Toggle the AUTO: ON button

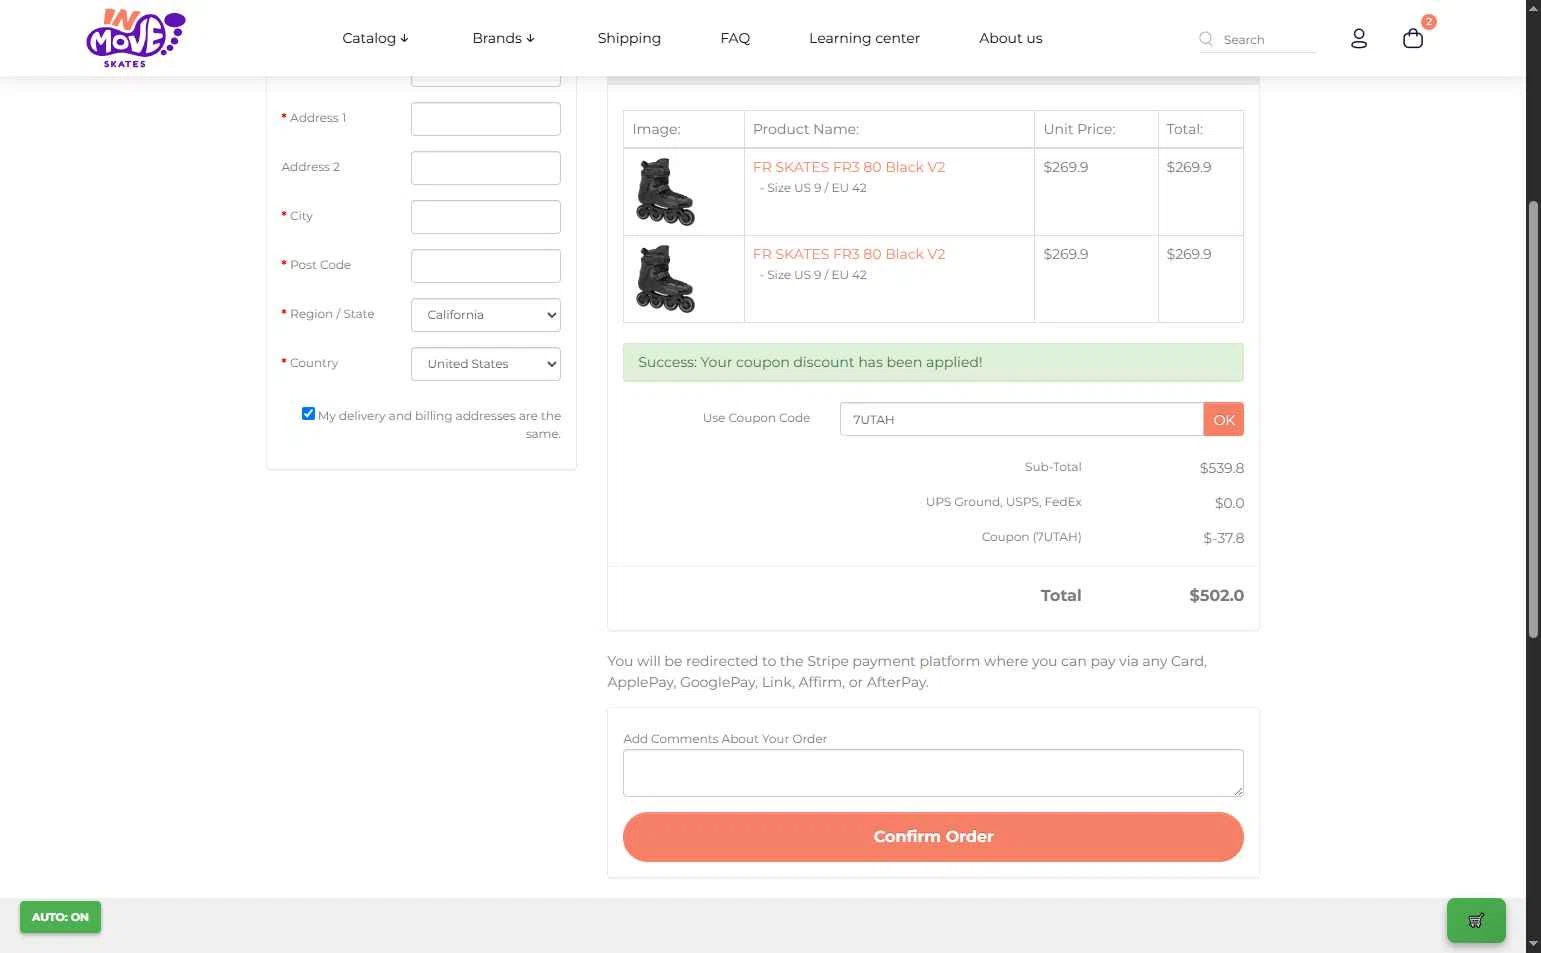60,917
